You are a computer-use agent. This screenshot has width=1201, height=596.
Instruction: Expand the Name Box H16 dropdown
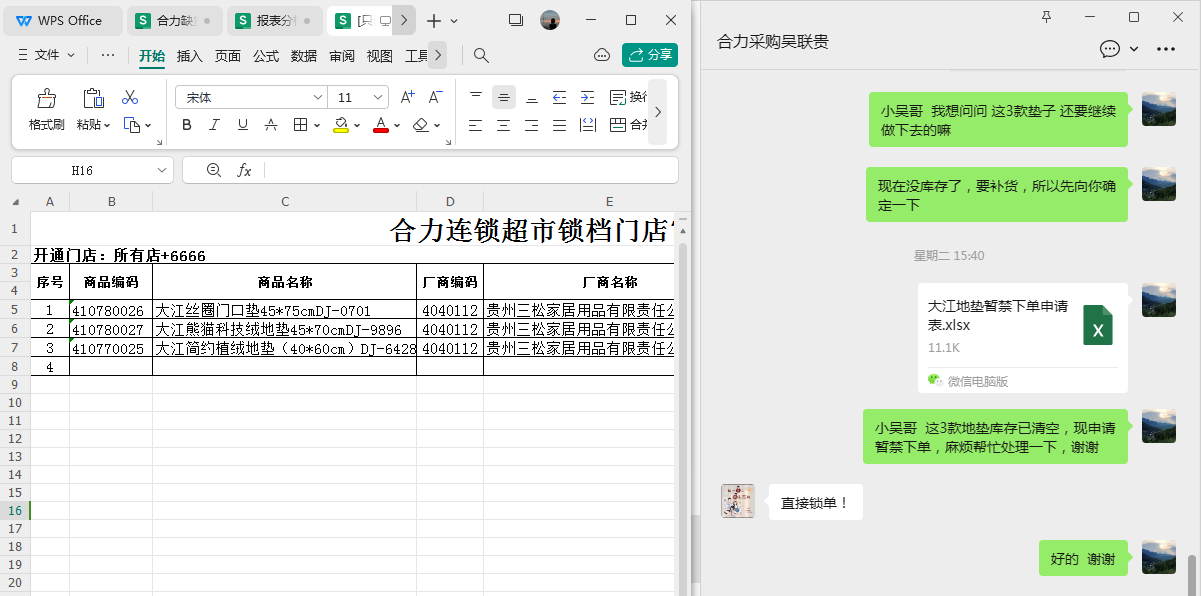click(x=162, y=170)
